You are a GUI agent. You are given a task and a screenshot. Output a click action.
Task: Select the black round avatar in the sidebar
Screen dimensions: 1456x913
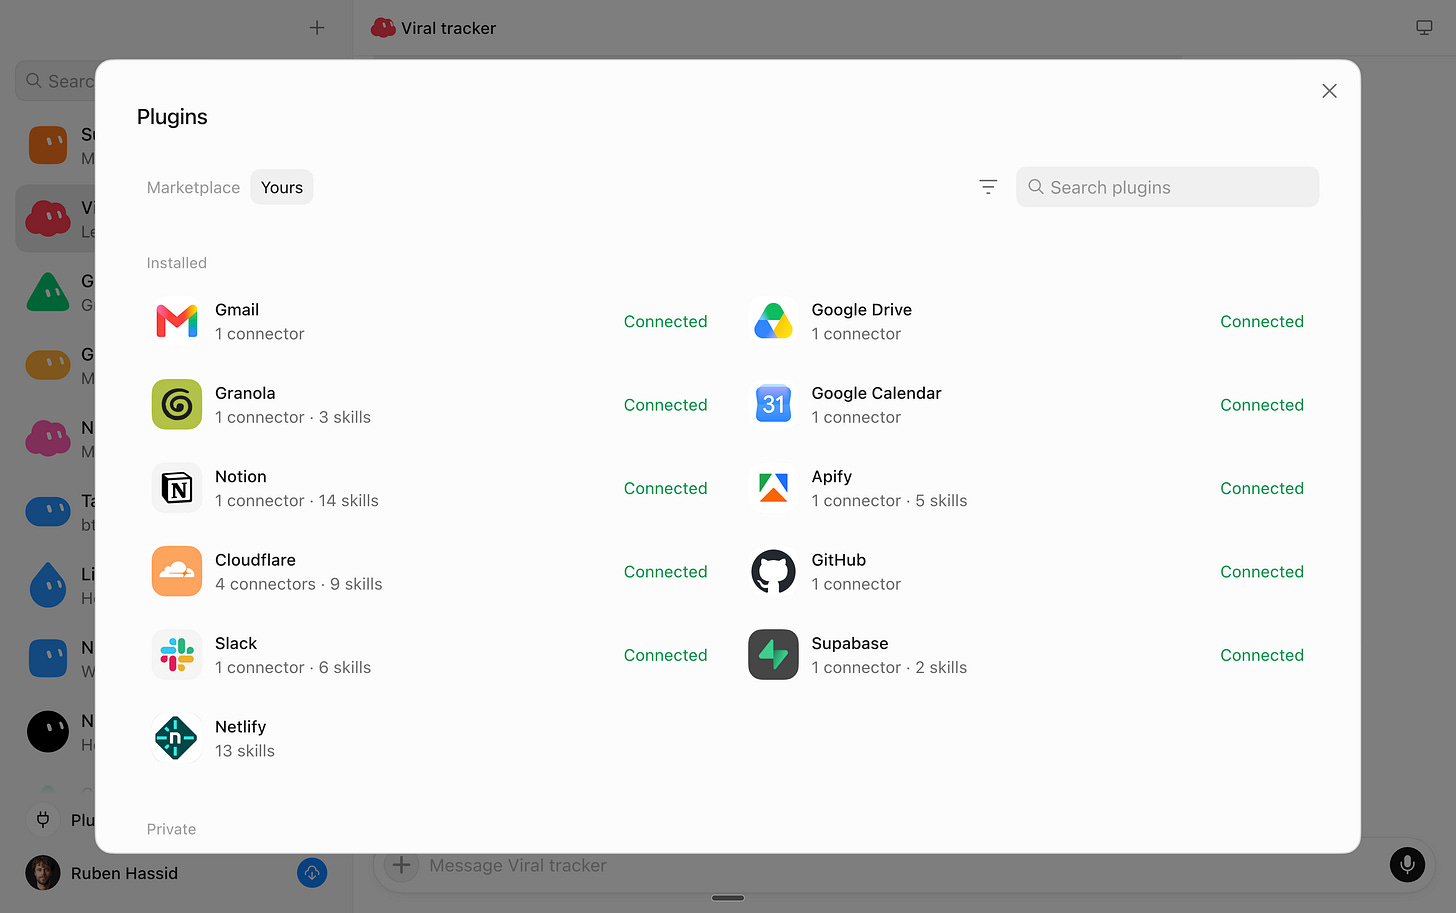(48, 732)
